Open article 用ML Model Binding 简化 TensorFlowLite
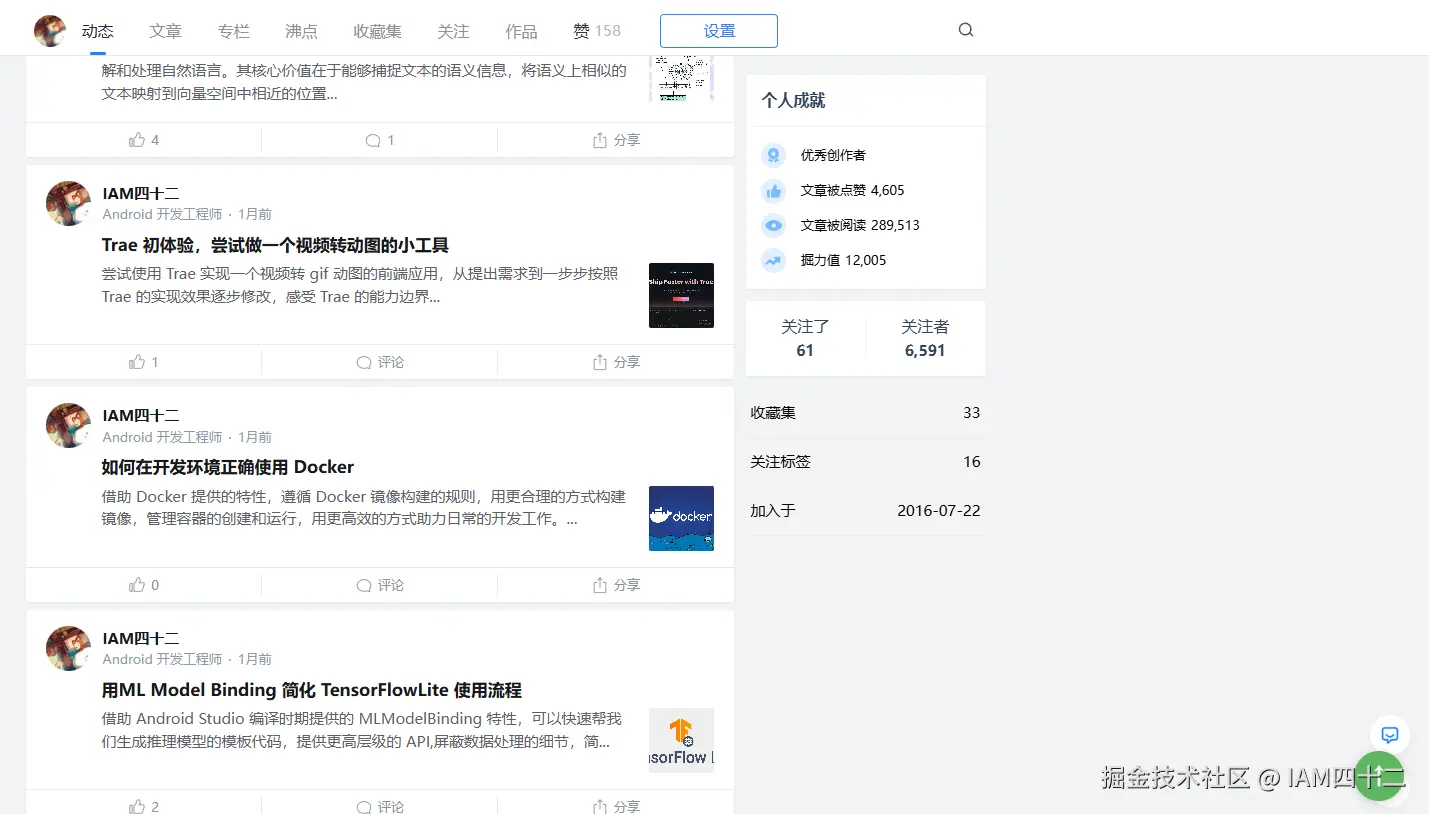Image resolution: width=1429 pixels, height=814 pixels. pyautogui.click(x=312, y=690)
